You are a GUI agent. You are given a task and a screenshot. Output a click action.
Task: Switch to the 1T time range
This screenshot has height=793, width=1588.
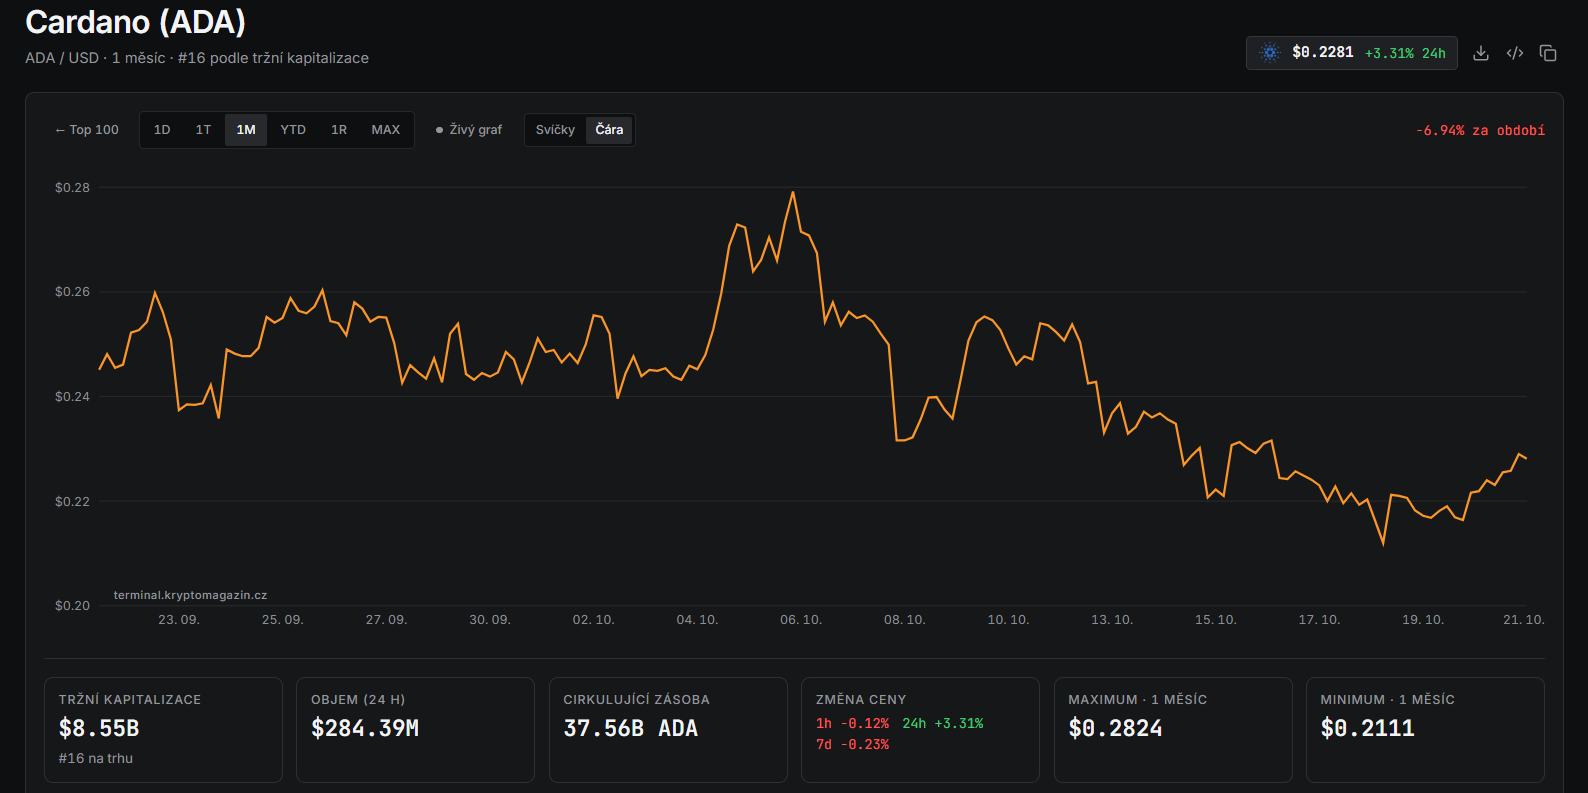click(203, 130)
